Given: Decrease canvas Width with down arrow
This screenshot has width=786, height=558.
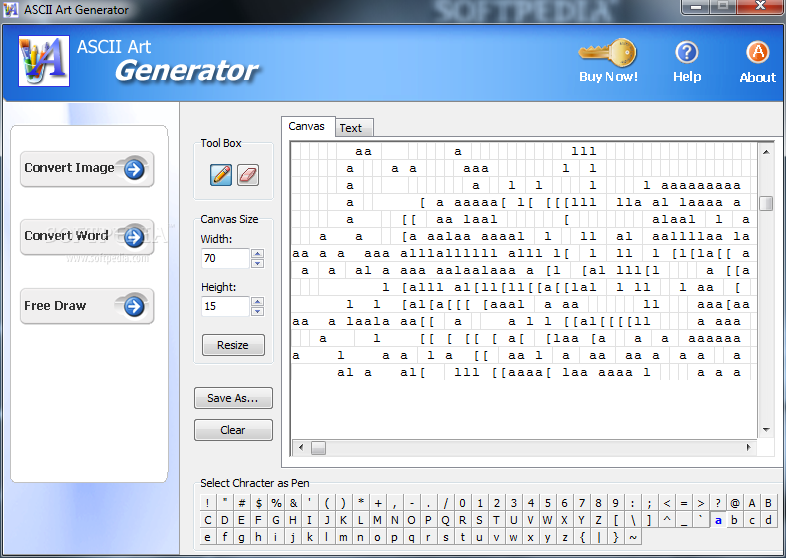Looking at the screenshot, I should [257, 263].
